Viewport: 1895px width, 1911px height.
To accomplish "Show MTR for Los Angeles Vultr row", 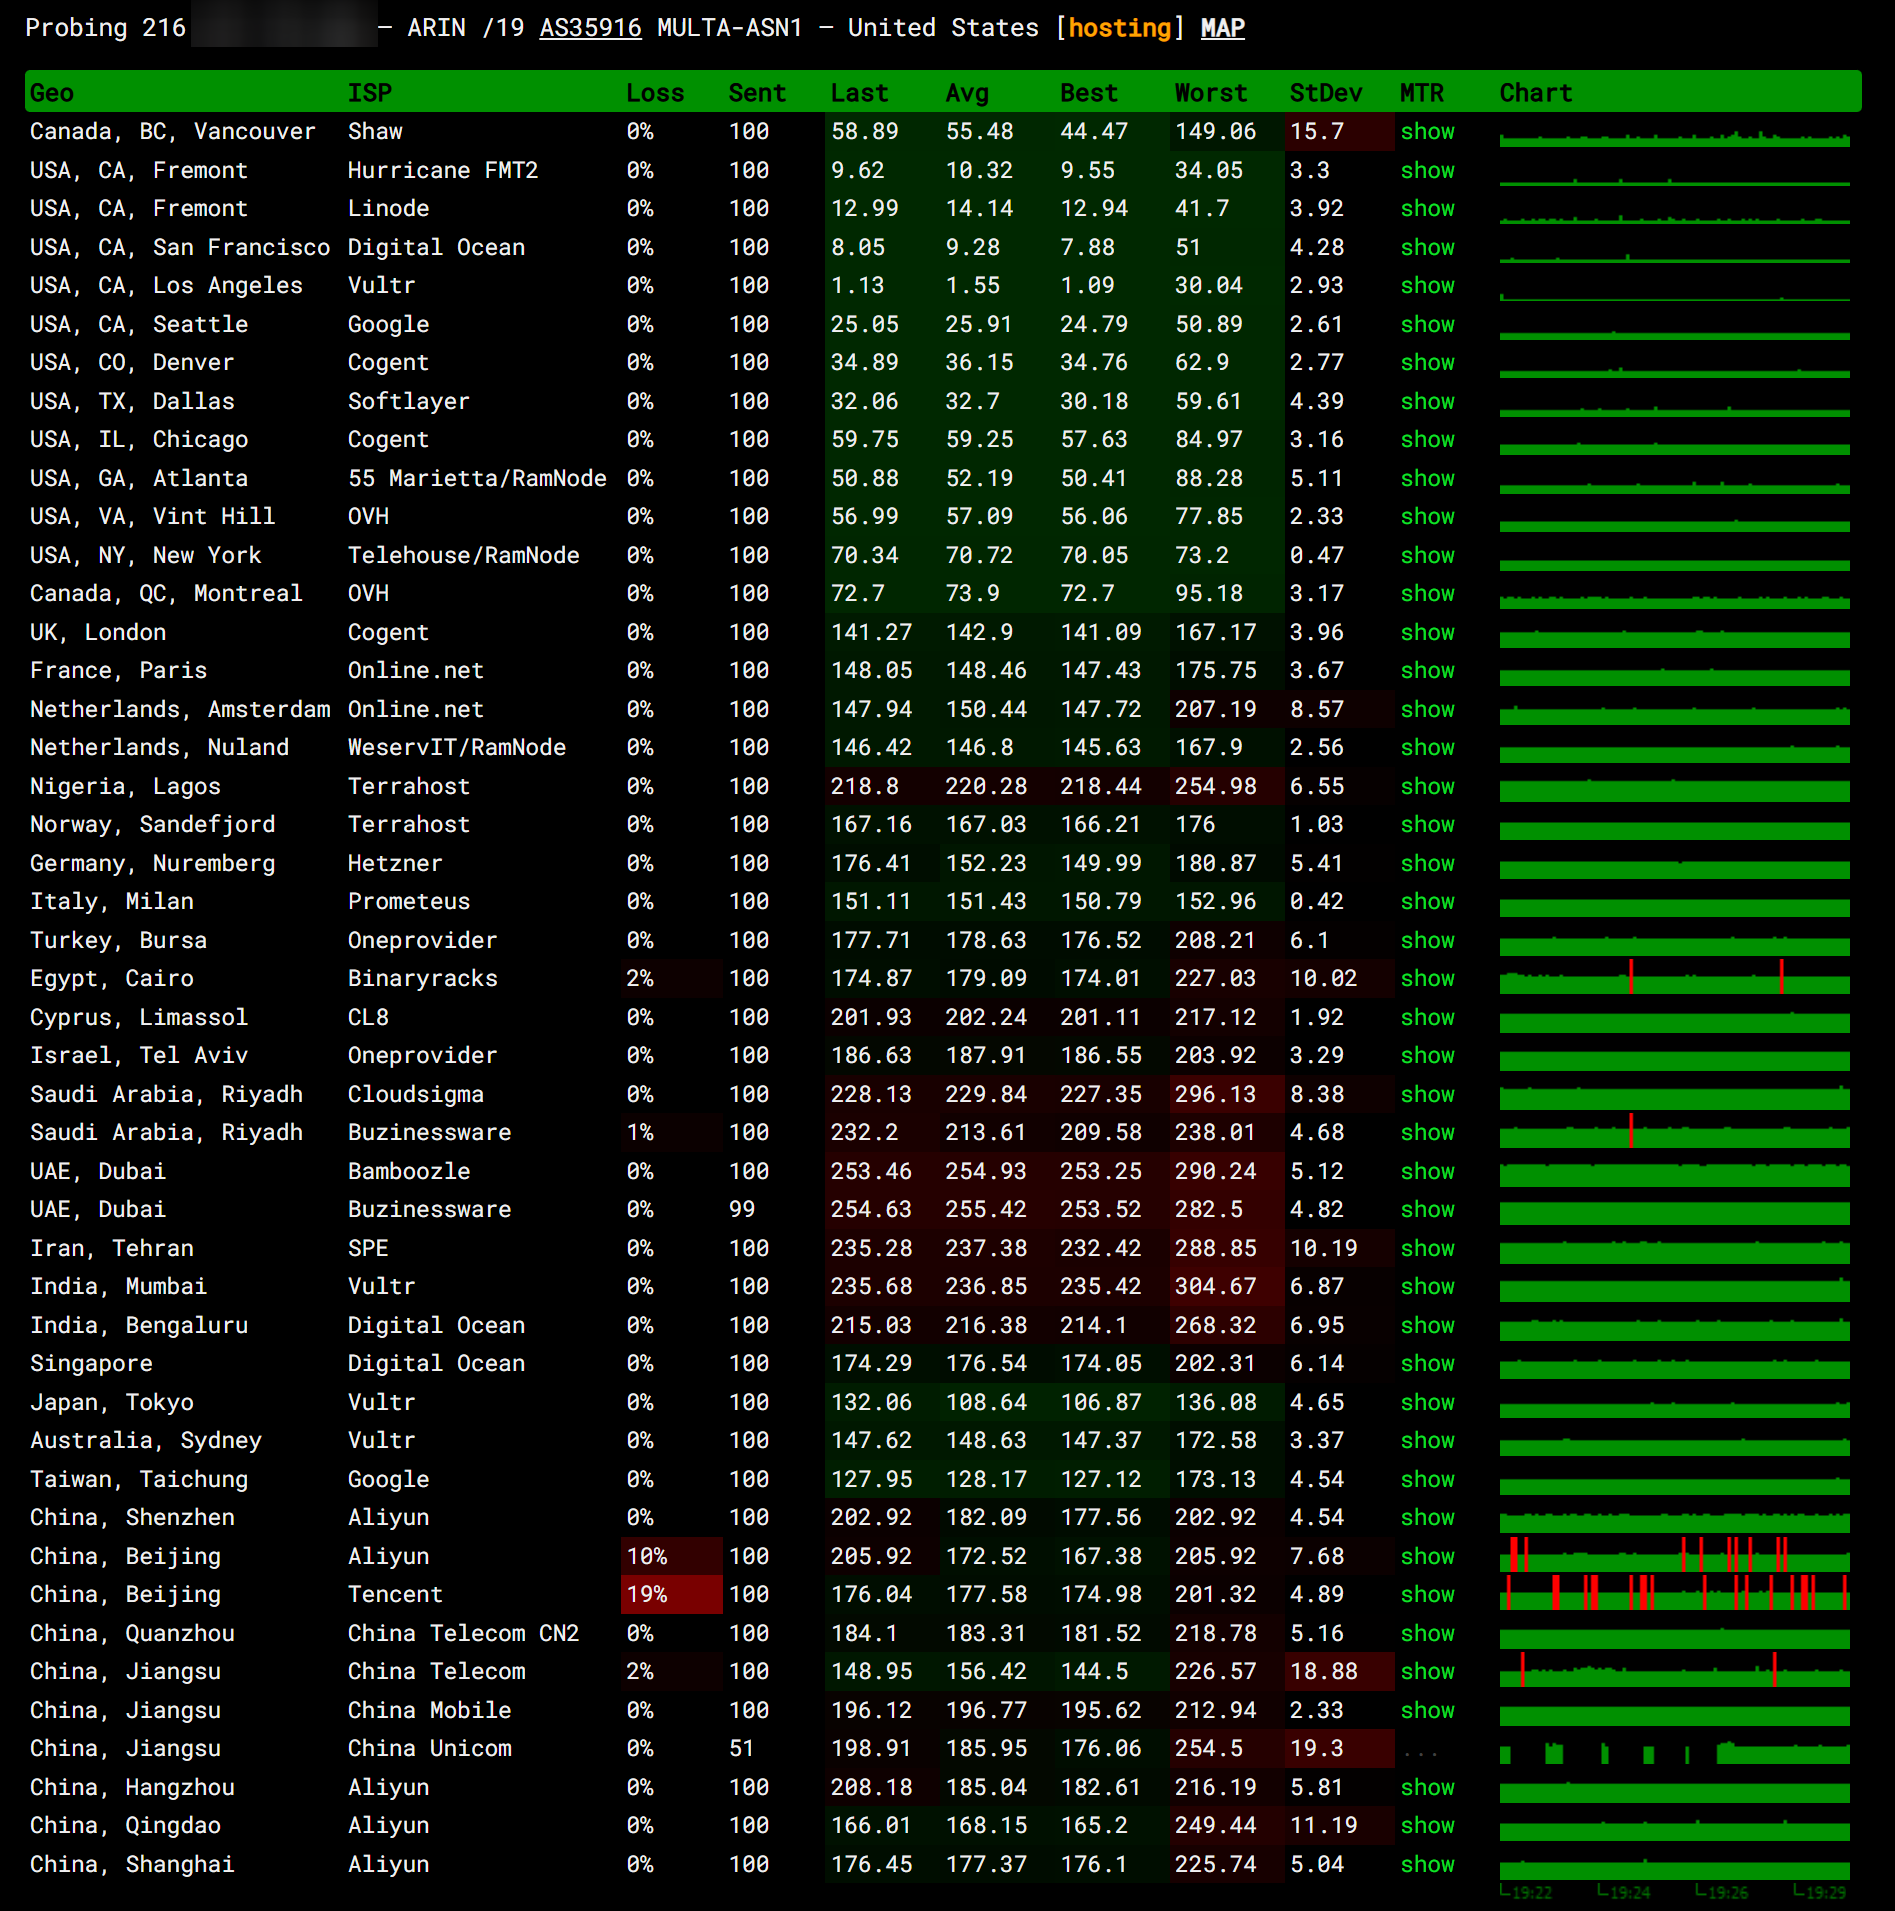I will pyautogui.click(x=1427, y=286).
